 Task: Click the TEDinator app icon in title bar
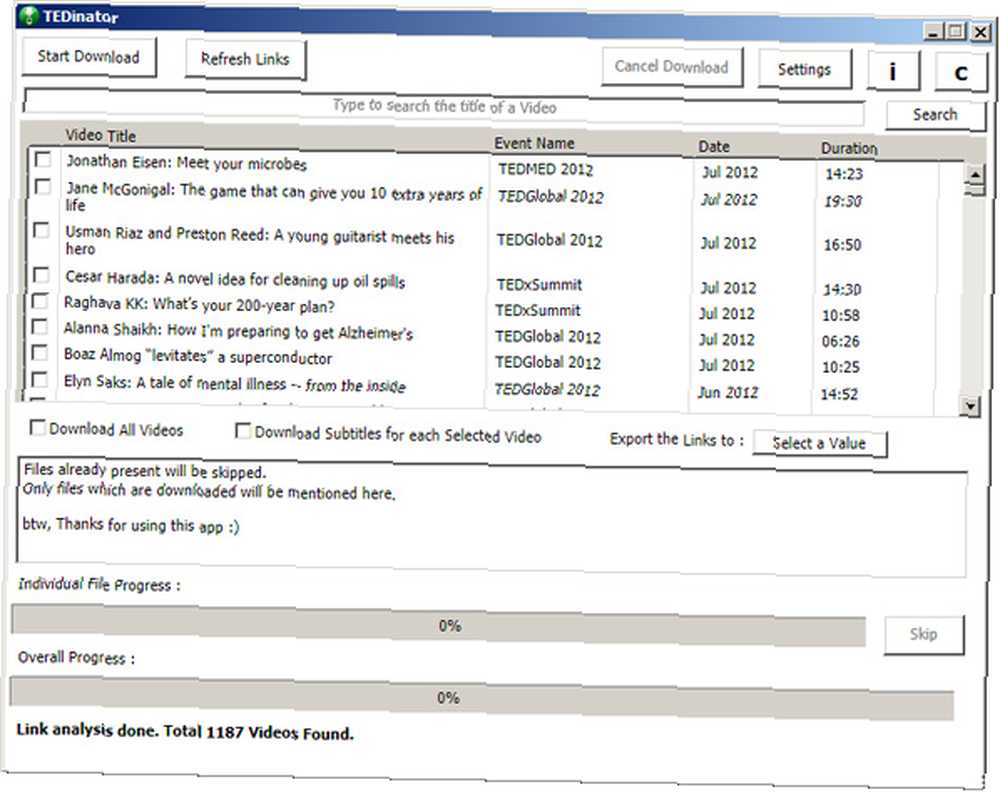pyautogui.click(x=29, y=15)
